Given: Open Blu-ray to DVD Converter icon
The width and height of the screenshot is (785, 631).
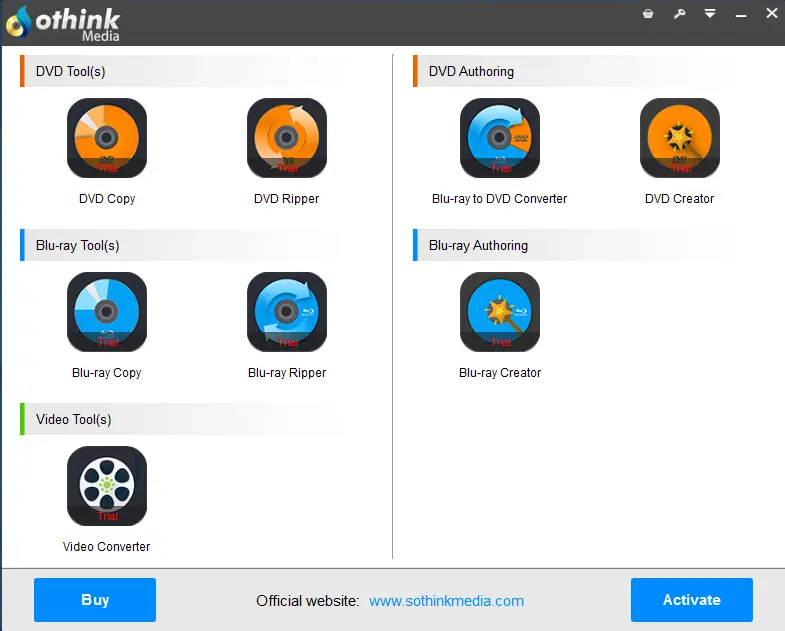Looking at the screenshot, I should (500, 139).
